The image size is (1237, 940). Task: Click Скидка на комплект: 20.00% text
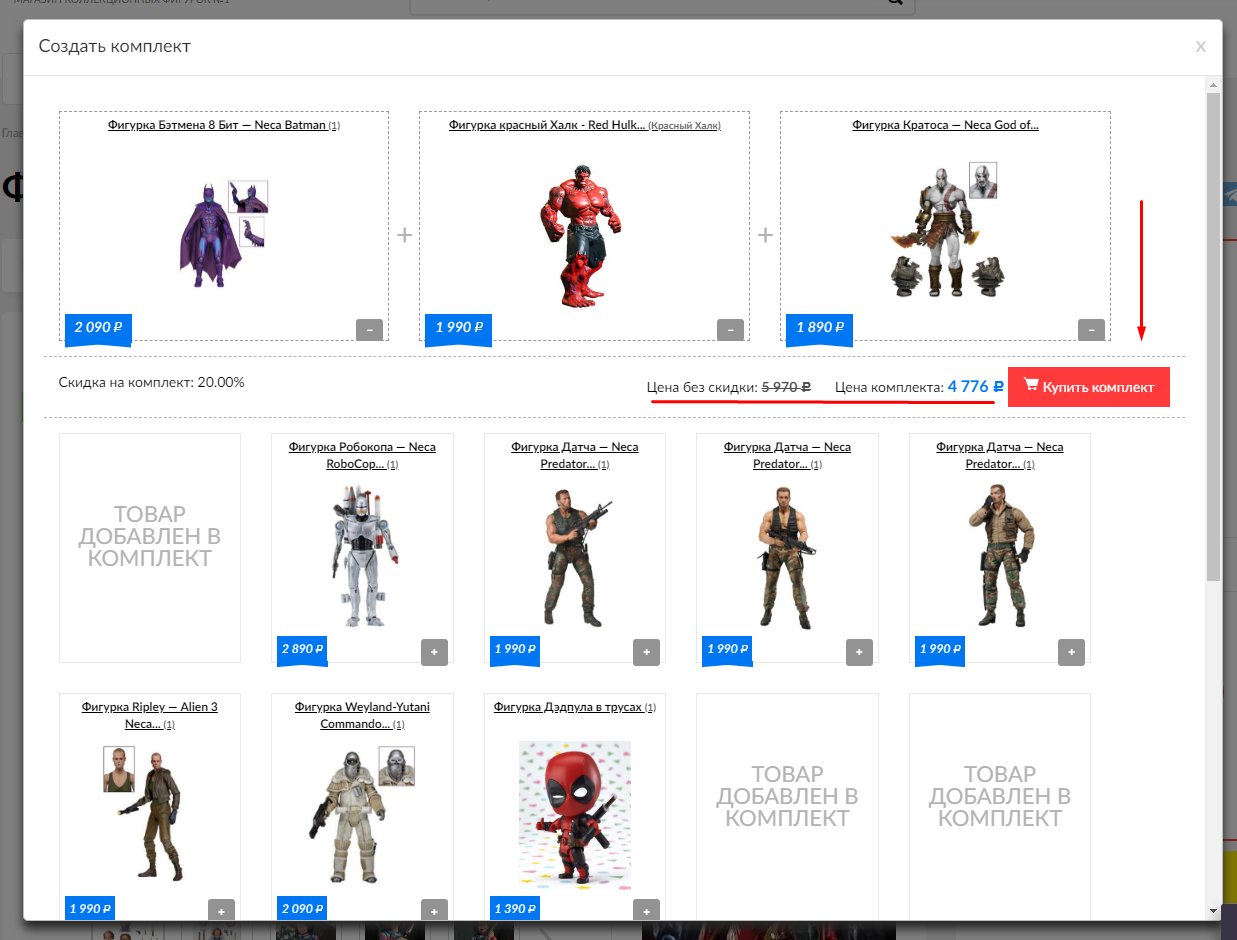152,382
